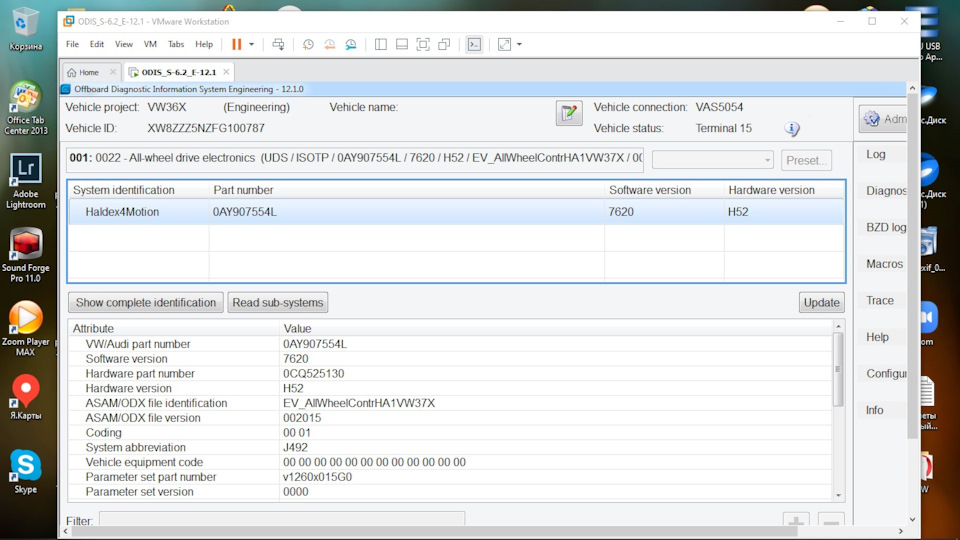Launch Sound Forge Pro 11.0 shortcut
Image resolution: width=960 pixels, height=540 pixels.
[26, 255]
